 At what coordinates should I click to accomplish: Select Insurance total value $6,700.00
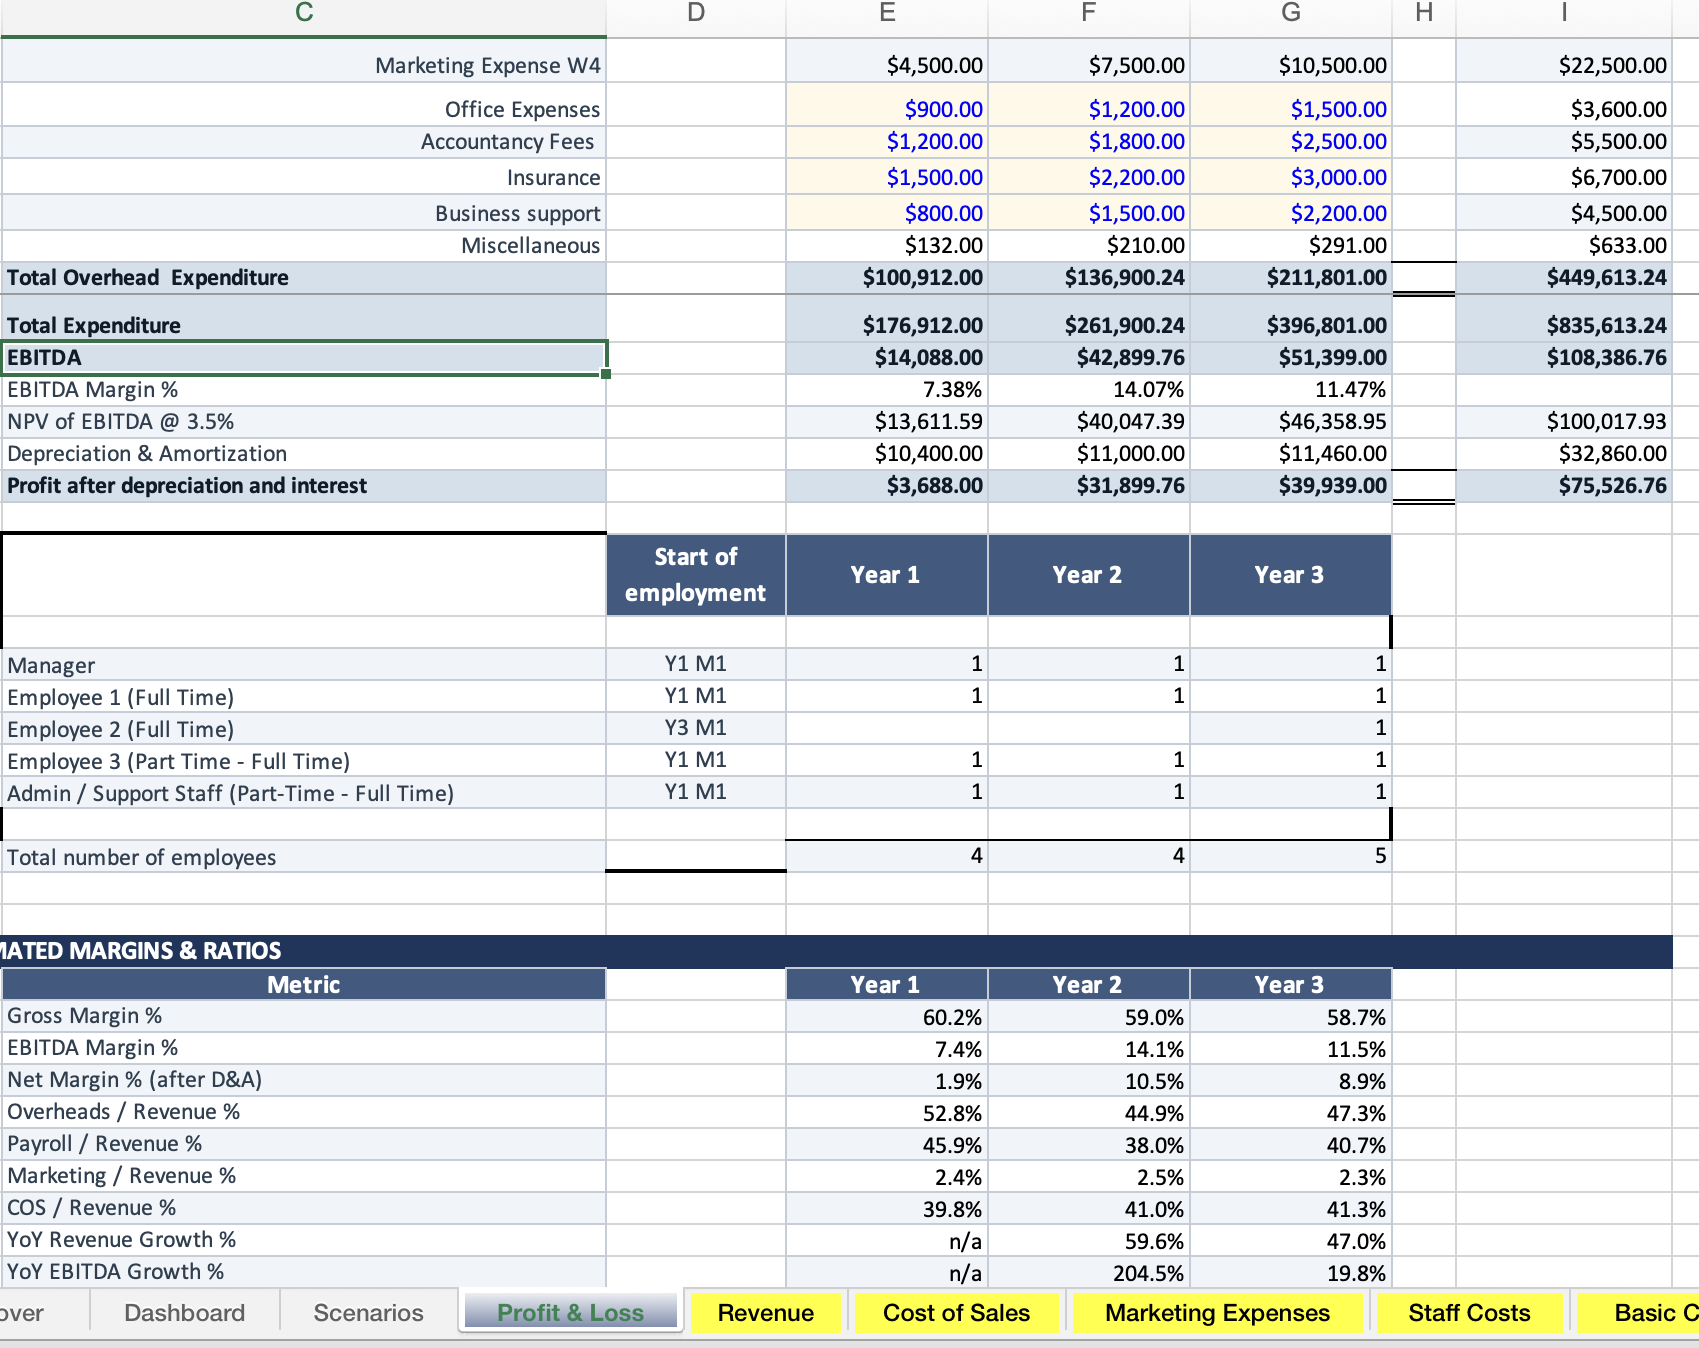coord(1564,177)
